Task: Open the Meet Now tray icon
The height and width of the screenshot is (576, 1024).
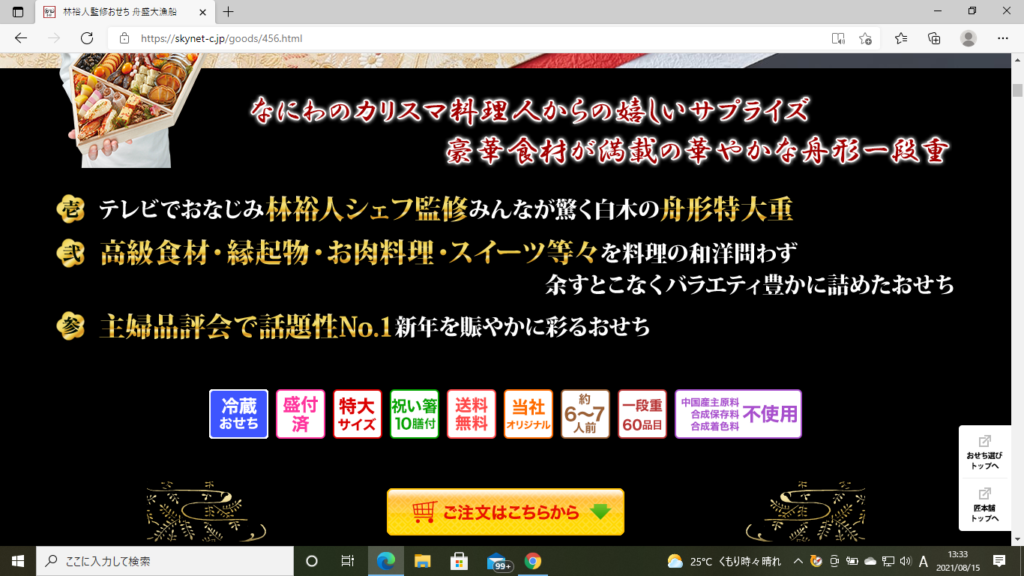Action: pos(834,561)
